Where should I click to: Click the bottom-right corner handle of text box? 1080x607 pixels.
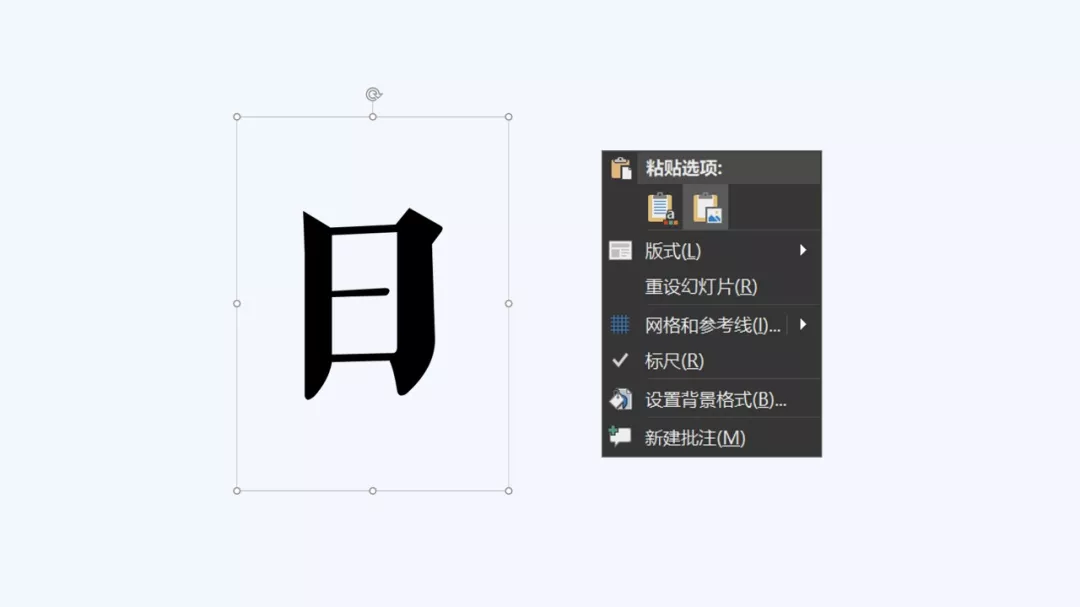[x=508, y=491]
